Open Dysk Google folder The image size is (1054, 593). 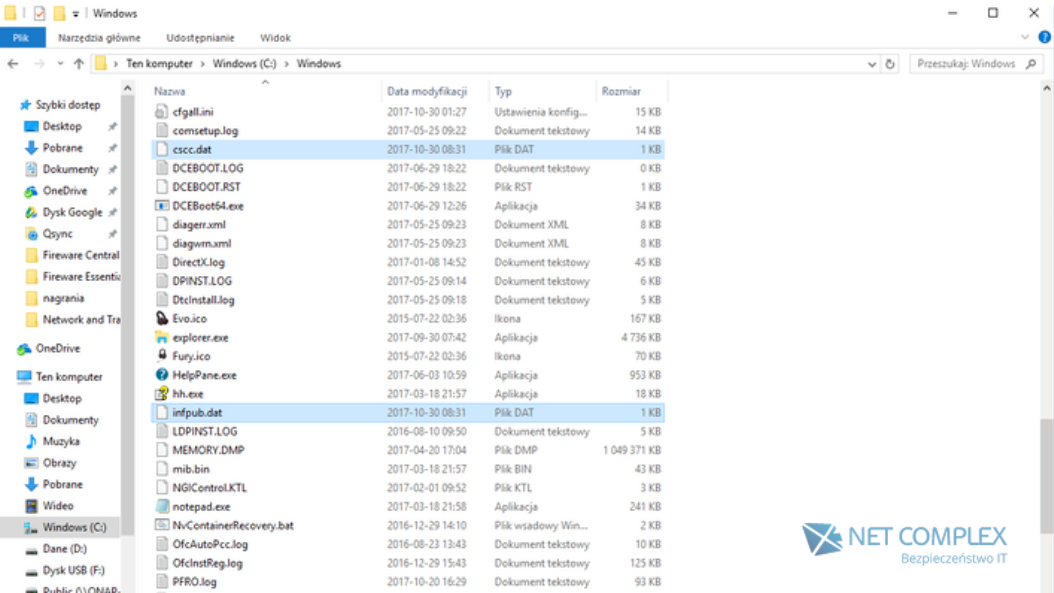(72, 212)
